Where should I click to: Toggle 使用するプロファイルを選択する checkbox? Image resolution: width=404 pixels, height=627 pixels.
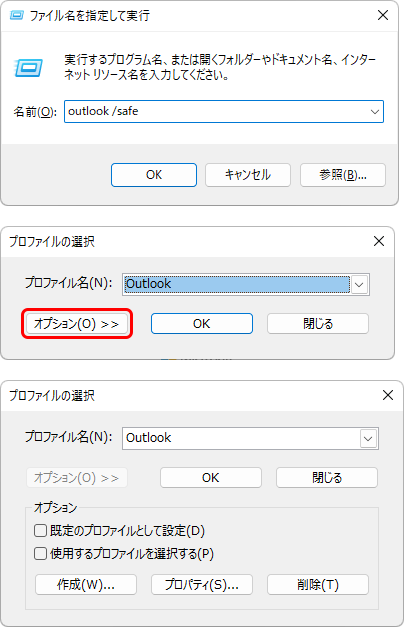click(40, 554)
